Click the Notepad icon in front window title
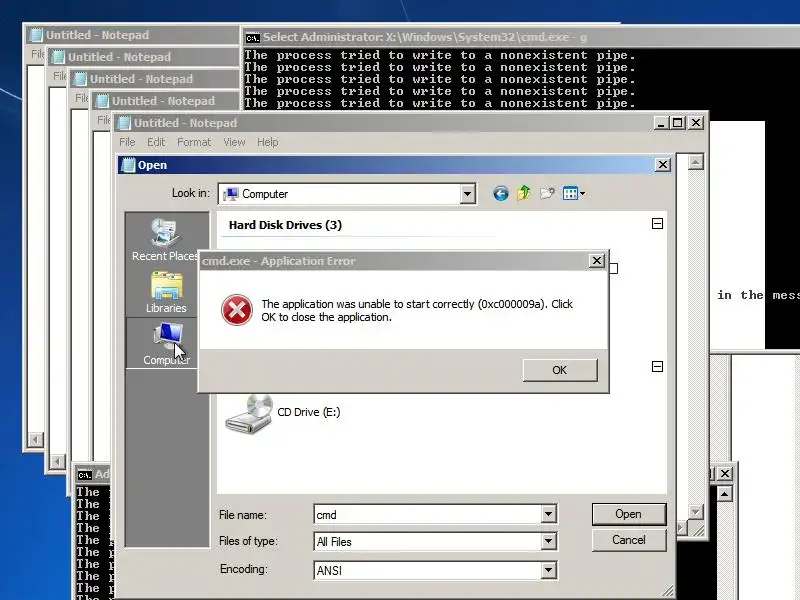Image resolution: width=800 pixels, height=600 pixels. (124, 123)
